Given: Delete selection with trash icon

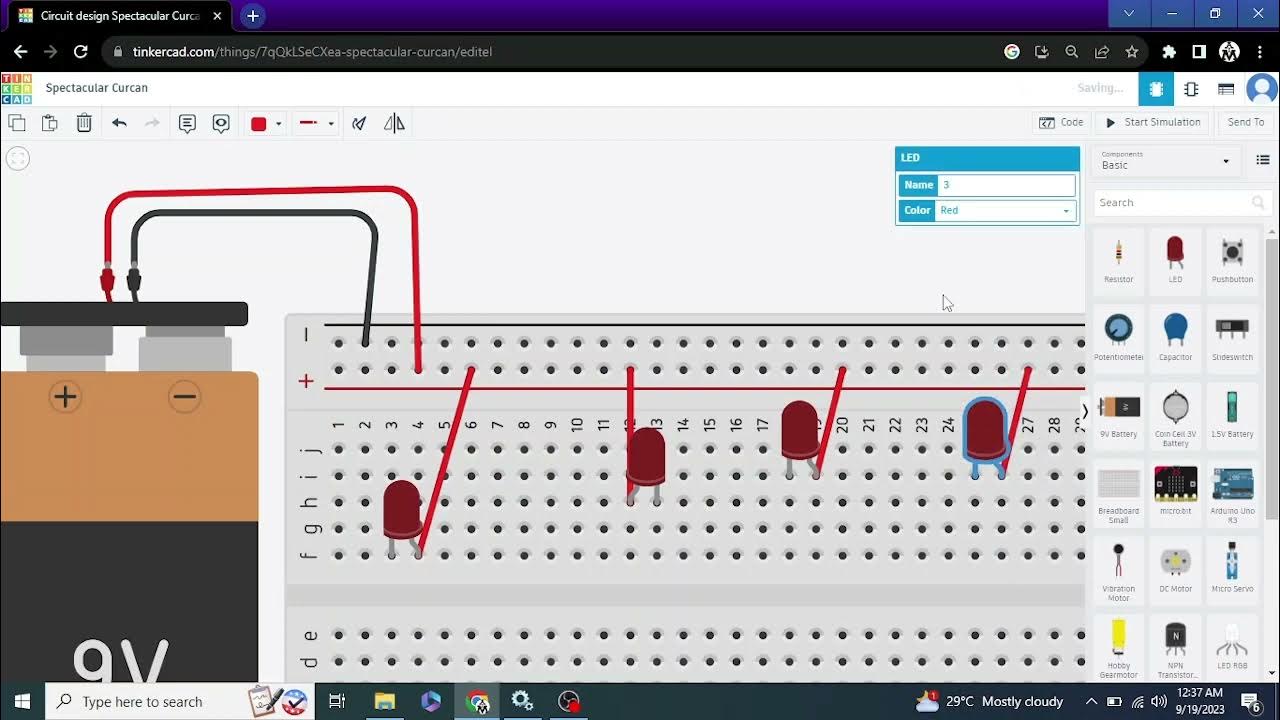Looking at the screenshot, I should coord(84,123).
